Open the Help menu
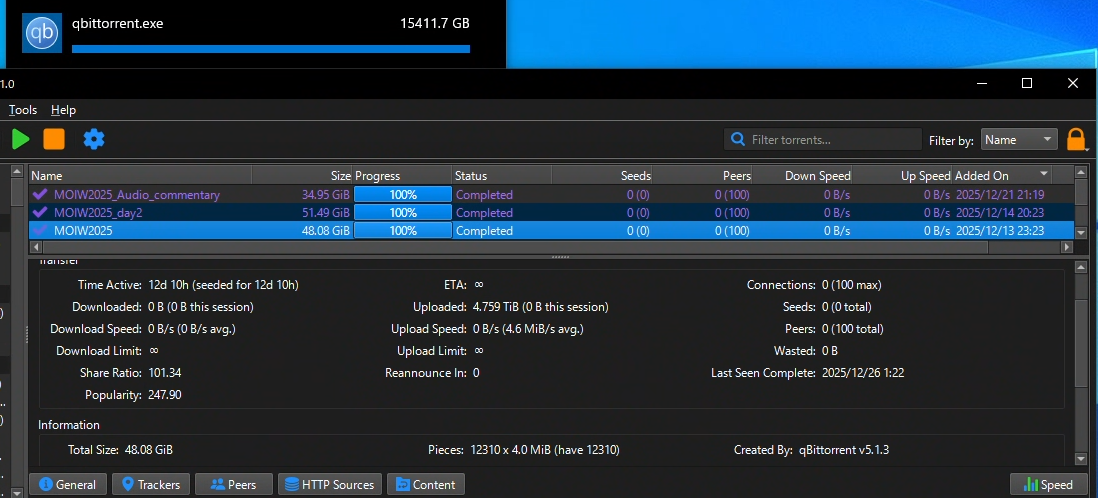Screen dimensions: 1098x498 (63, 110)
